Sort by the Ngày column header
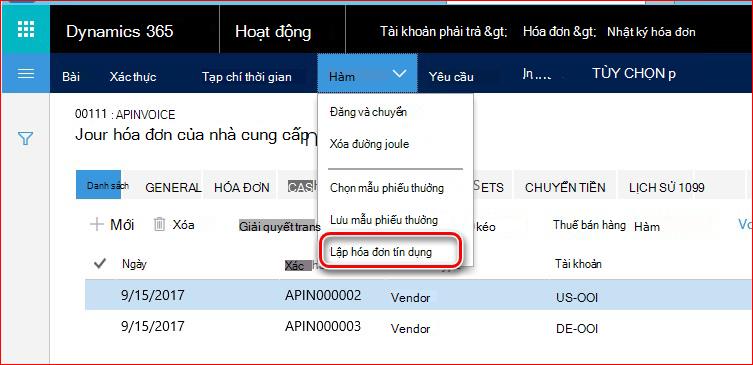The width and height of the screenshot is (753, 365). click(134, 264)
